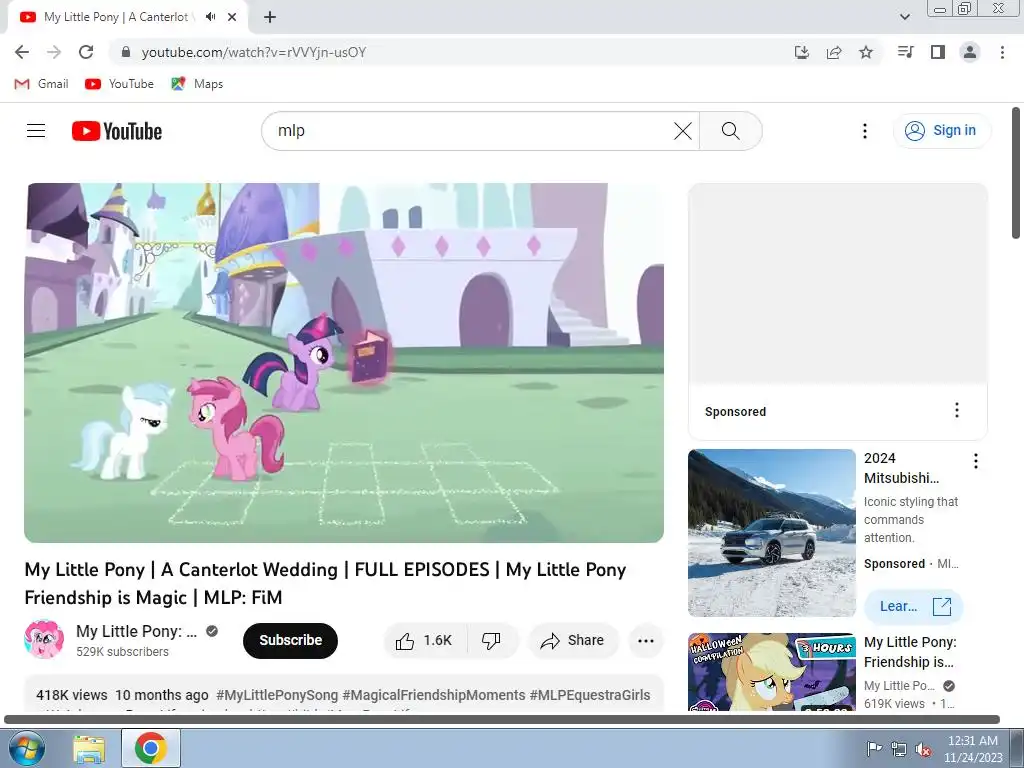The height and width of the screenshot is (768, 1024).
Task: Open Chrome profile avatar
Action: pyautogui.click(x=970, y=52)
